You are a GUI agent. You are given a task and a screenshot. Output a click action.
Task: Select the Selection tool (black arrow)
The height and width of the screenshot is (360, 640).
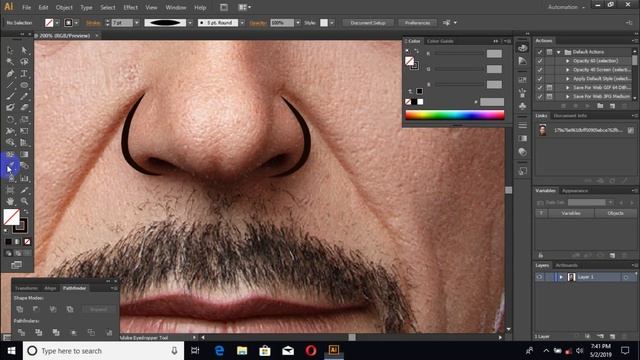click(10, 50)
